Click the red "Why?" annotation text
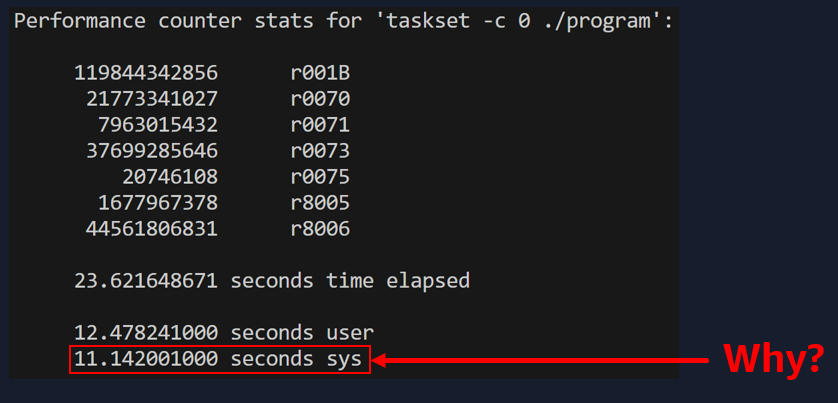The image size is (838, 403). pos(773,359)
